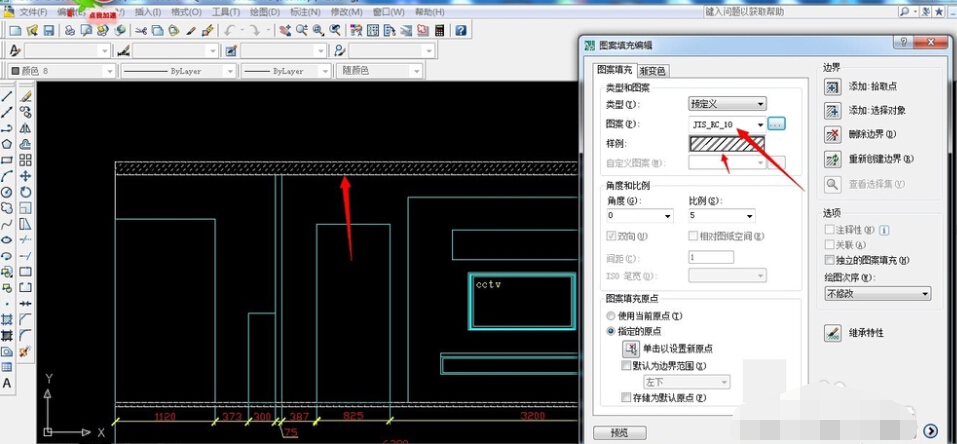Open the Draw order dropdown (不修改)
This screenshot has height=444, width=957.
(877, 294)
